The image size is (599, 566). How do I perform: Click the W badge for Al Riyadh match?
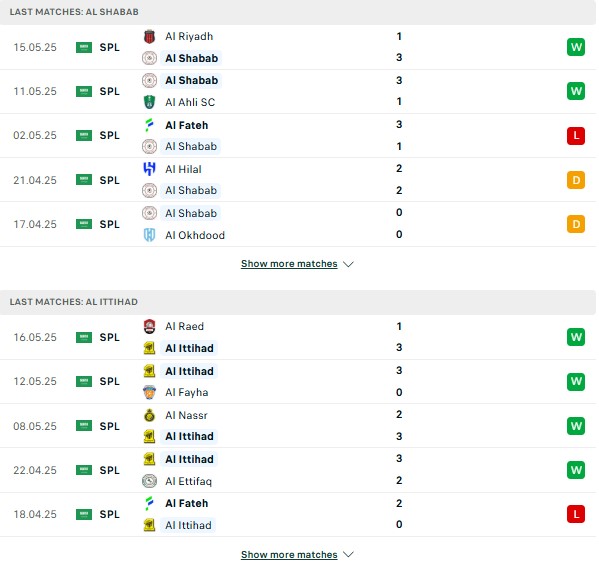point(576,47)
